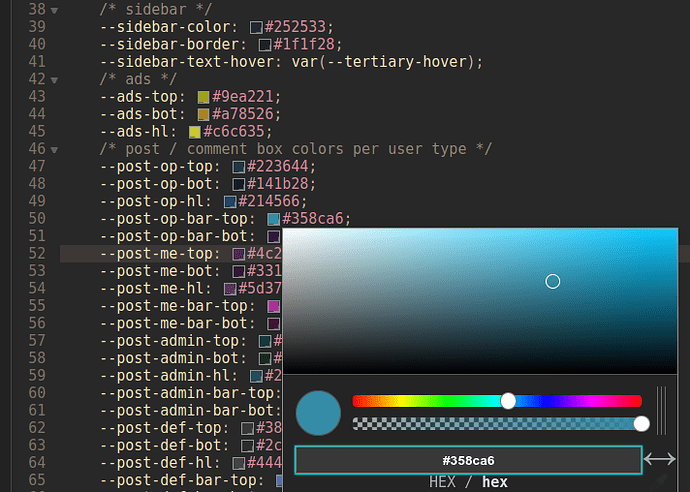Open color swatch for --post-op-bar-bot
This screenshot has height=492, width=690.
pos(274,237)
